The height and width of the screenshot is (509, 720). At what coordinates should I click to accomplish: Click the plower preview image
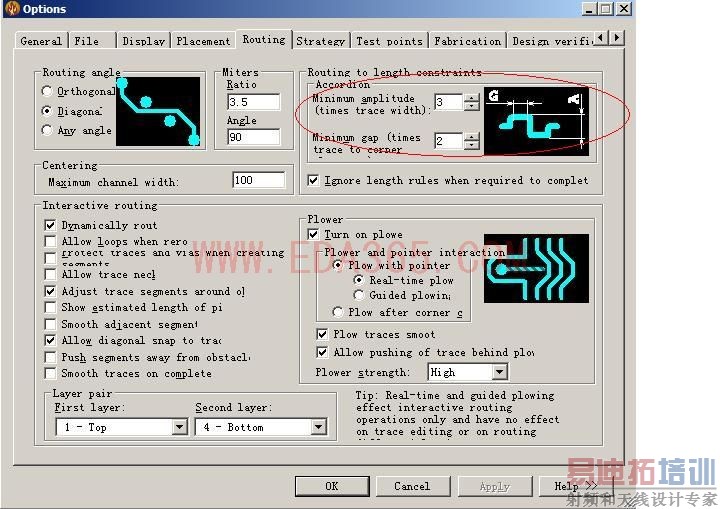tap(536, 268)
